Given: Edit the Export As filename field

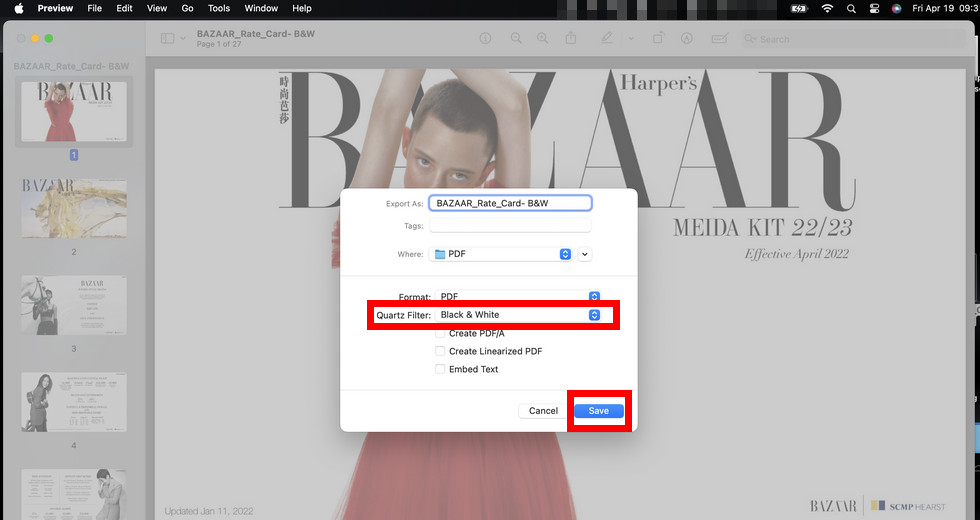Looking at the screenshot, I should point(510,203).
